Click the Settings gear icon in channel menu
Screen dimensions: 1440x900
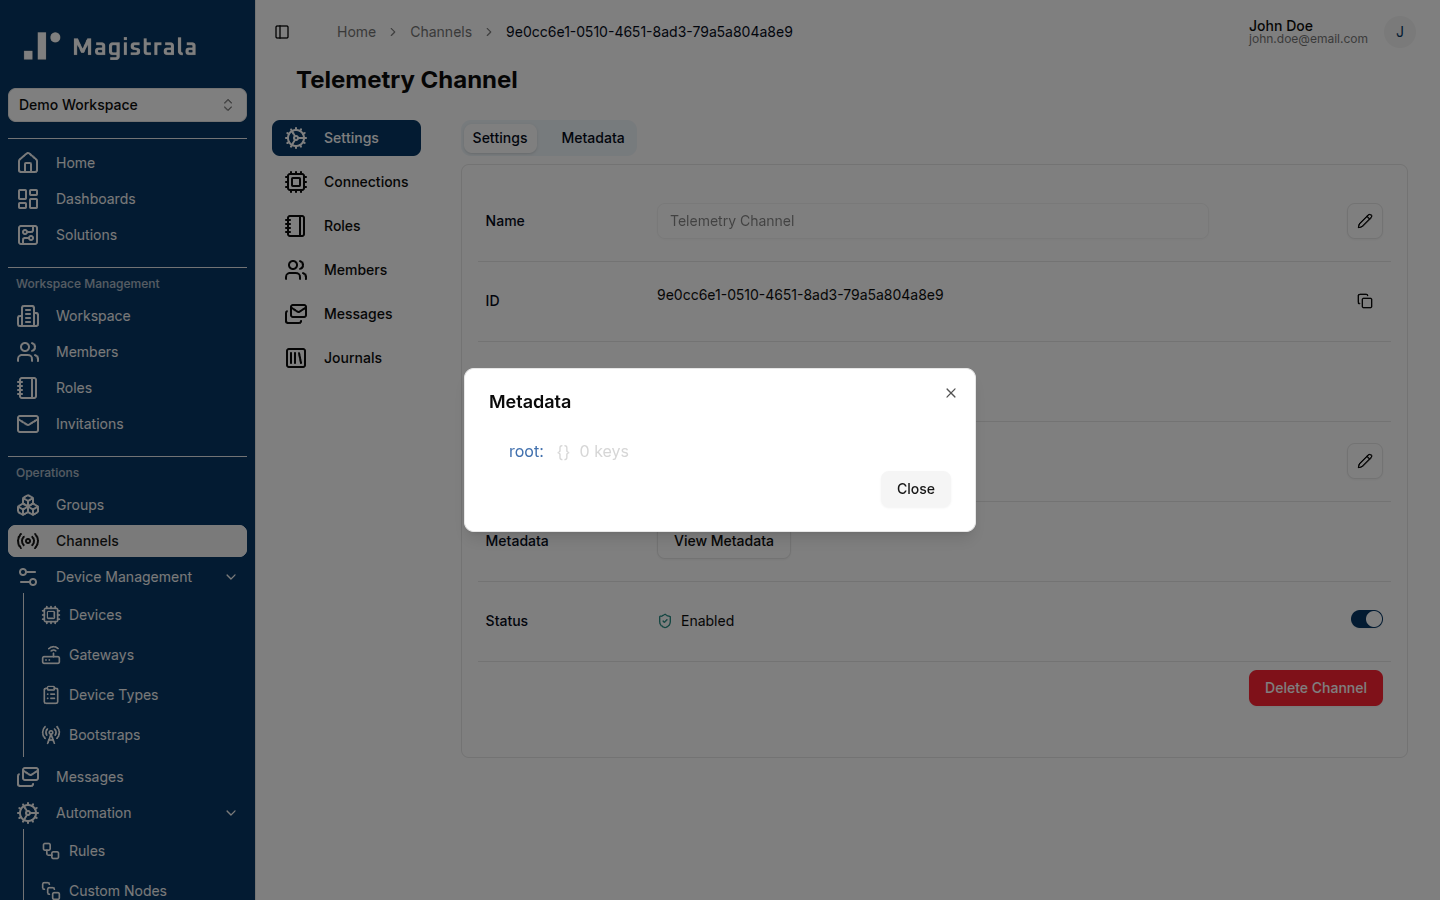coord(296,138)
